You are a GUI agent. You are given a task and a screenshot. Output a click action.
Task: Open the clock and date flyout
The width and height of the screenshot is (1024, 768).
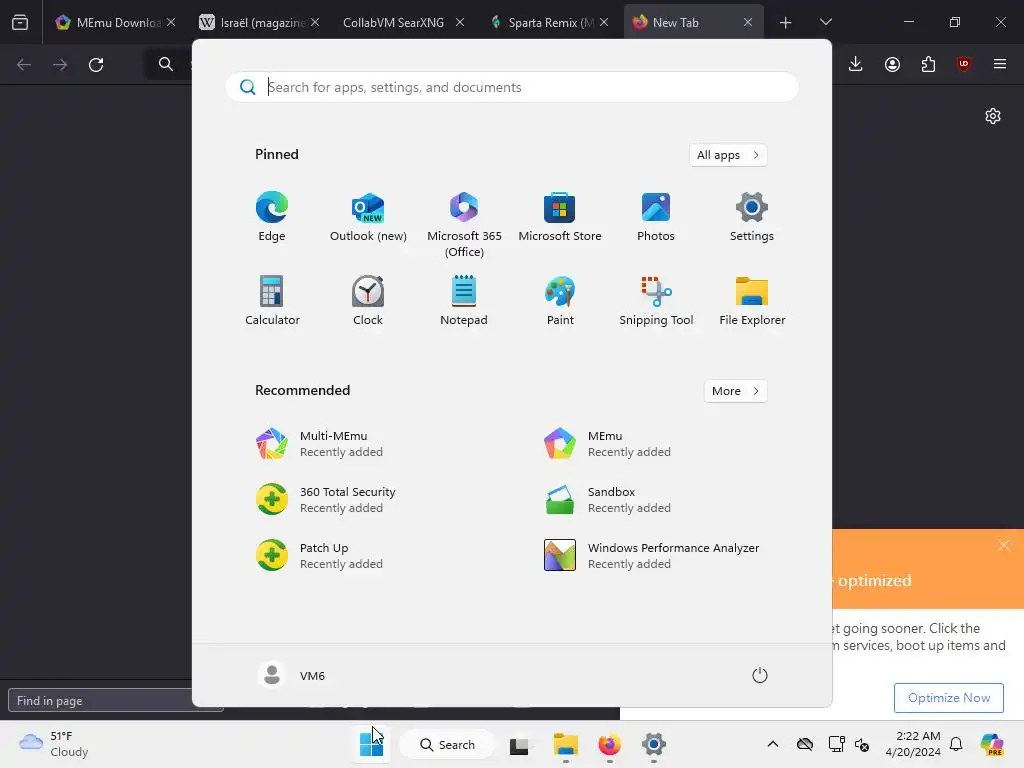tap(913, 744)
